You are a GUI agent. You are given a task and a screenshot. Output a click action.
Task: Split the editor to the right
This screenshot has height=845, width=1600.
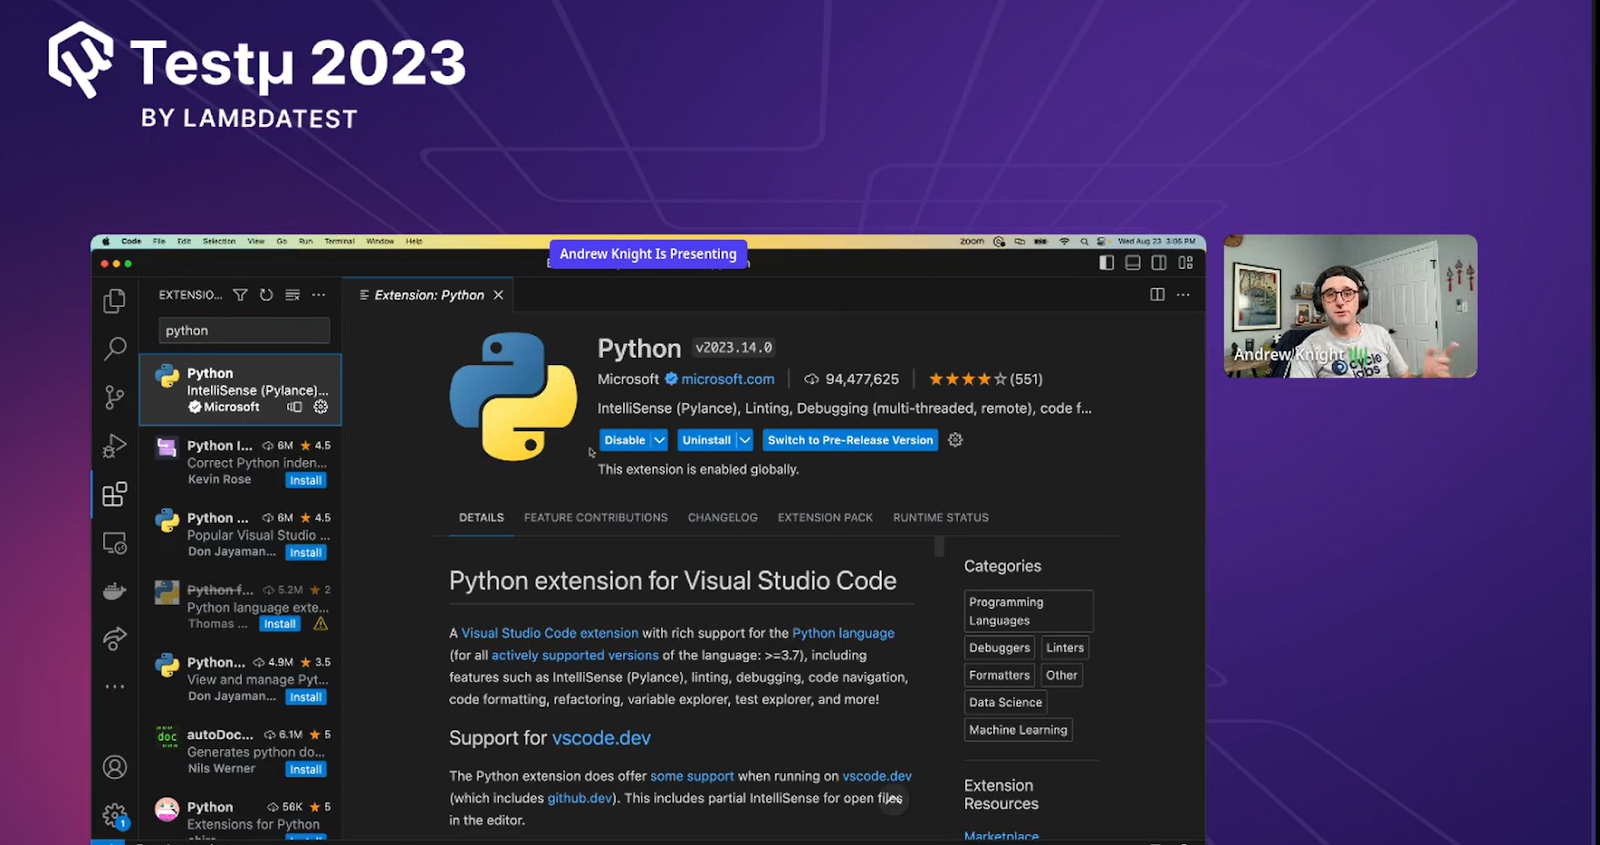coord(1157,294)
